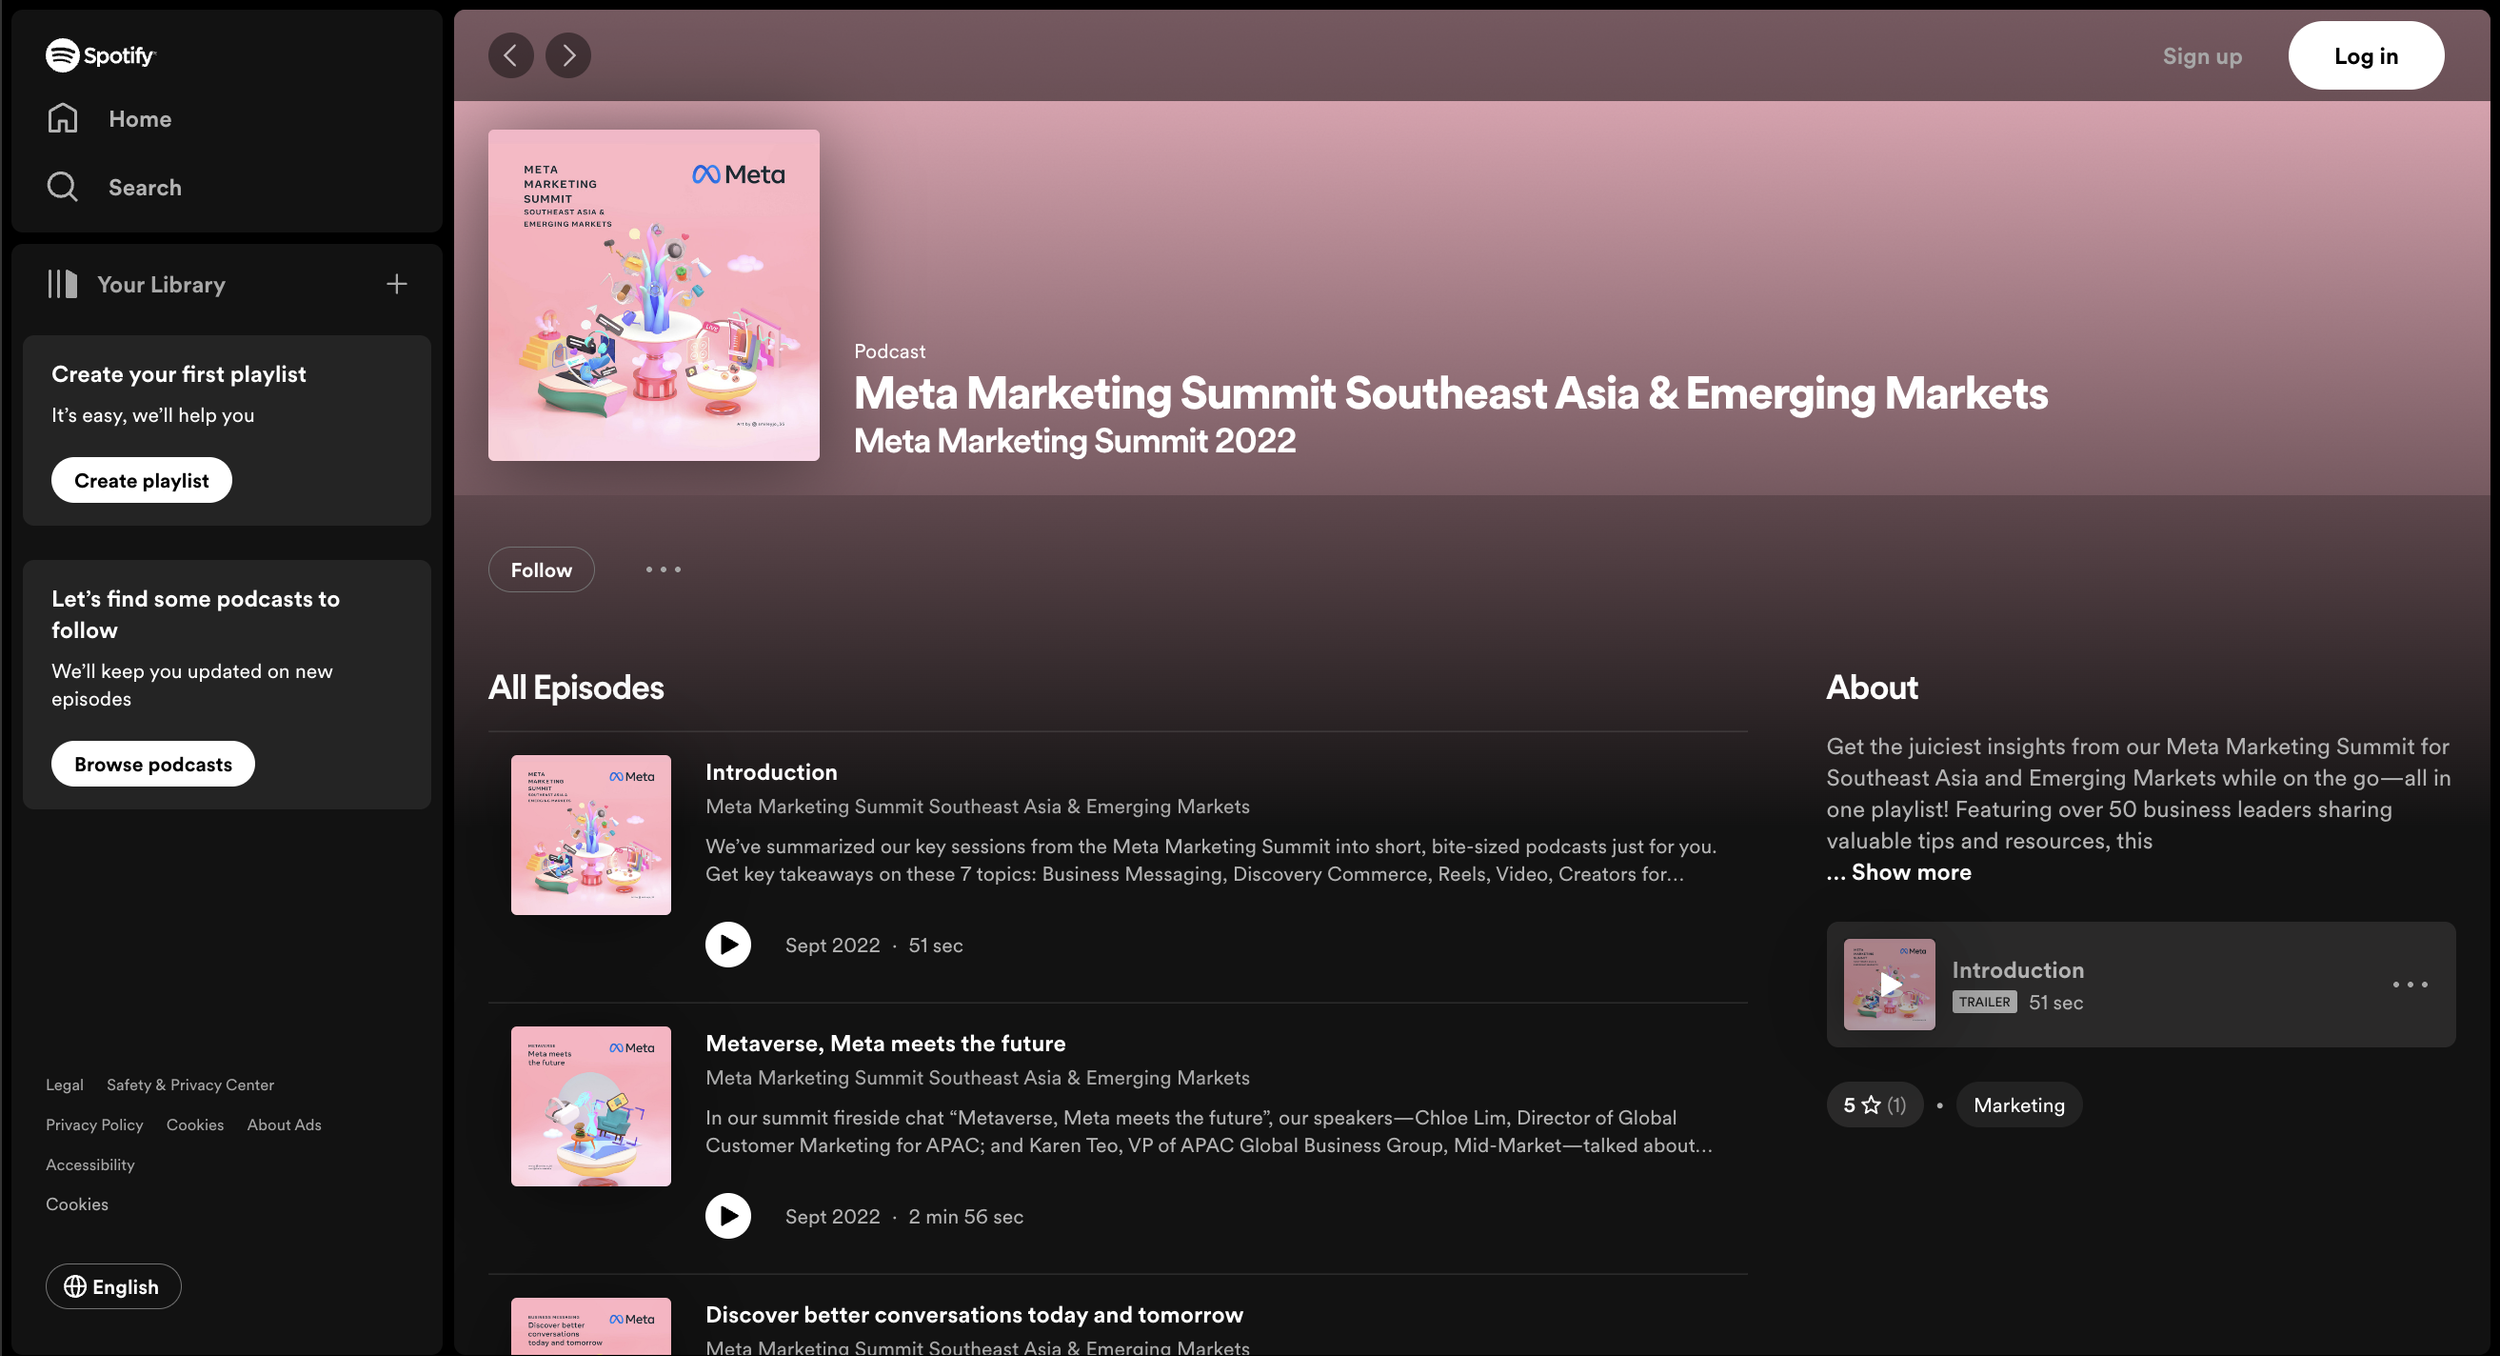Open more options next to Follow
The image size is (2500, 1356).
[663, 569]
